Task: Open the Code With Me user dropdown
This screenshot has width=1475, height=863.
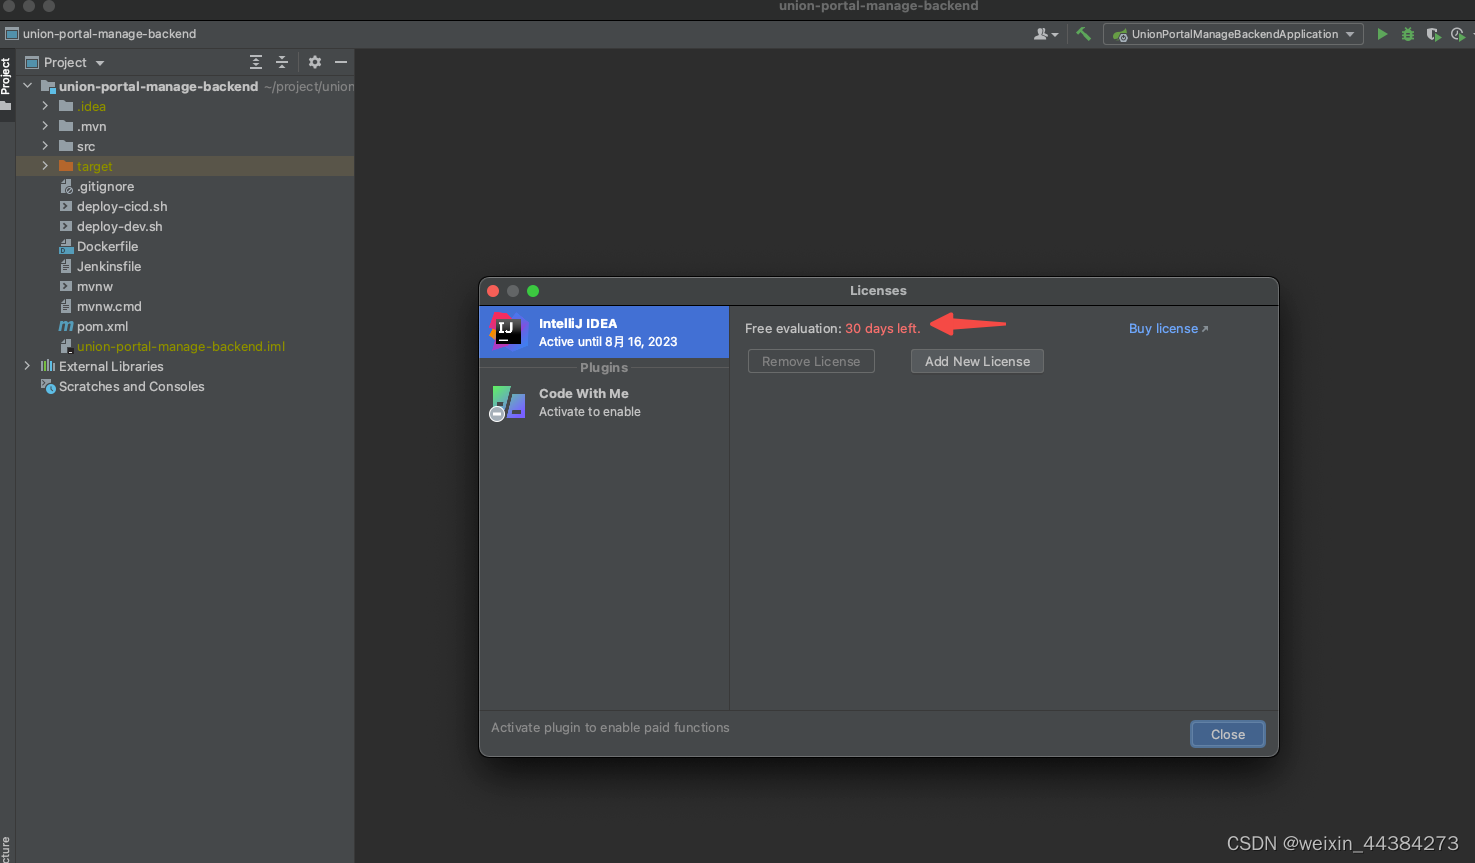Action: coord(1046,34)
